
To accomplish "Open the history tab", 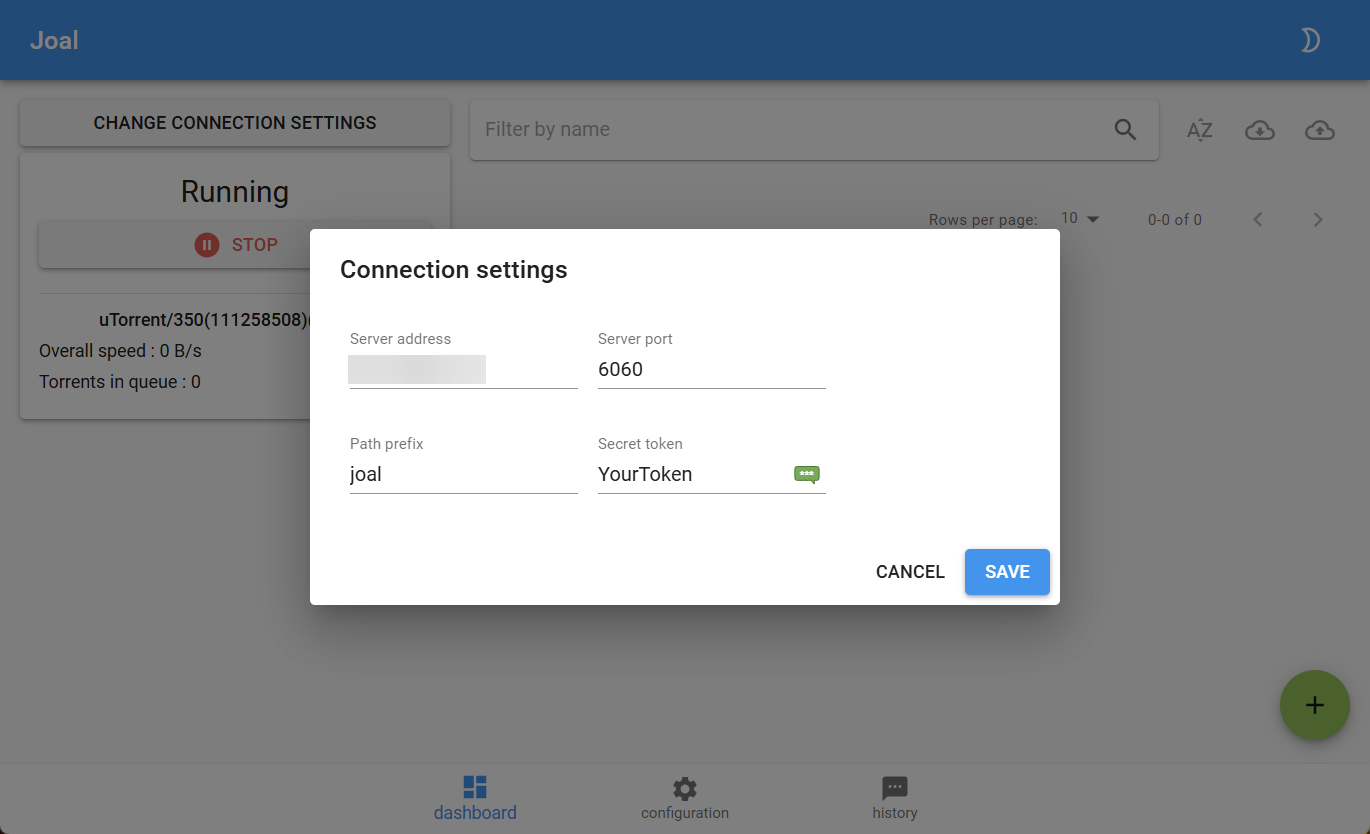I will coord(894,798).
